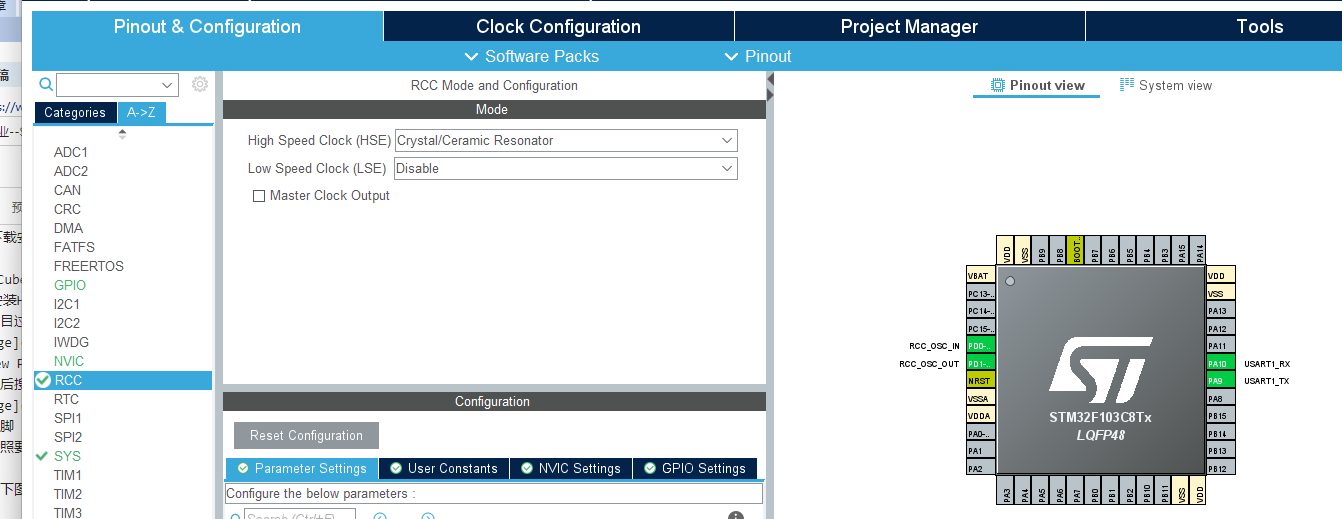Select pin PA12 on the chip
1342x519 pixels.
pyautogui.click(x=1221, y=329)
